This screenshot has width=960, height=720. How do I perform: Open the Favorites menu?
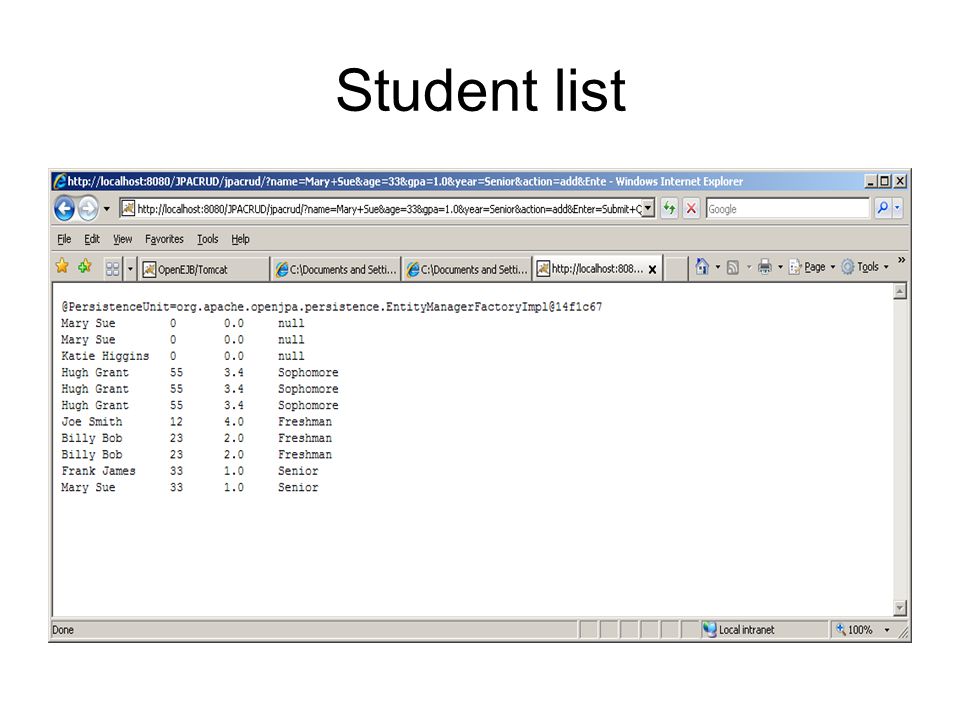click(x=164, y=239)
